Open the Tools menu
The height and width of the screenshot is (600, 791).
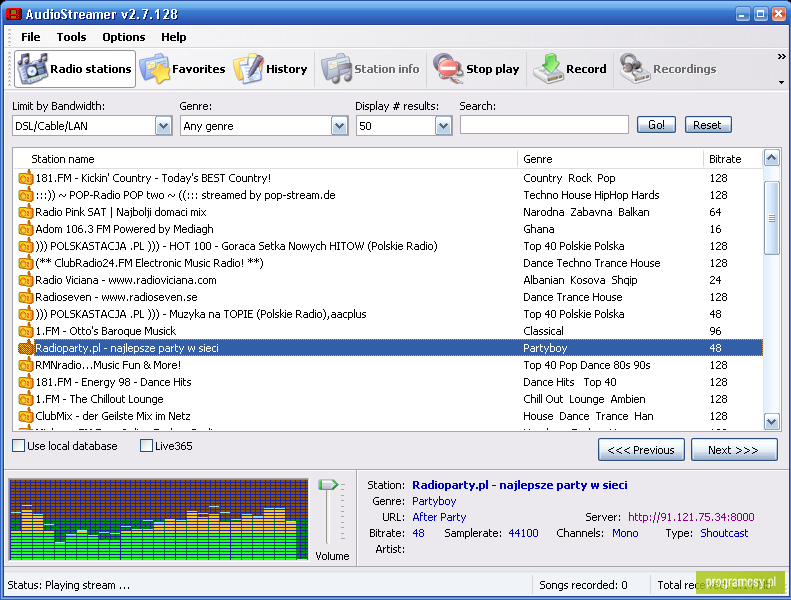pyautogui.click(x=71, y=37)
